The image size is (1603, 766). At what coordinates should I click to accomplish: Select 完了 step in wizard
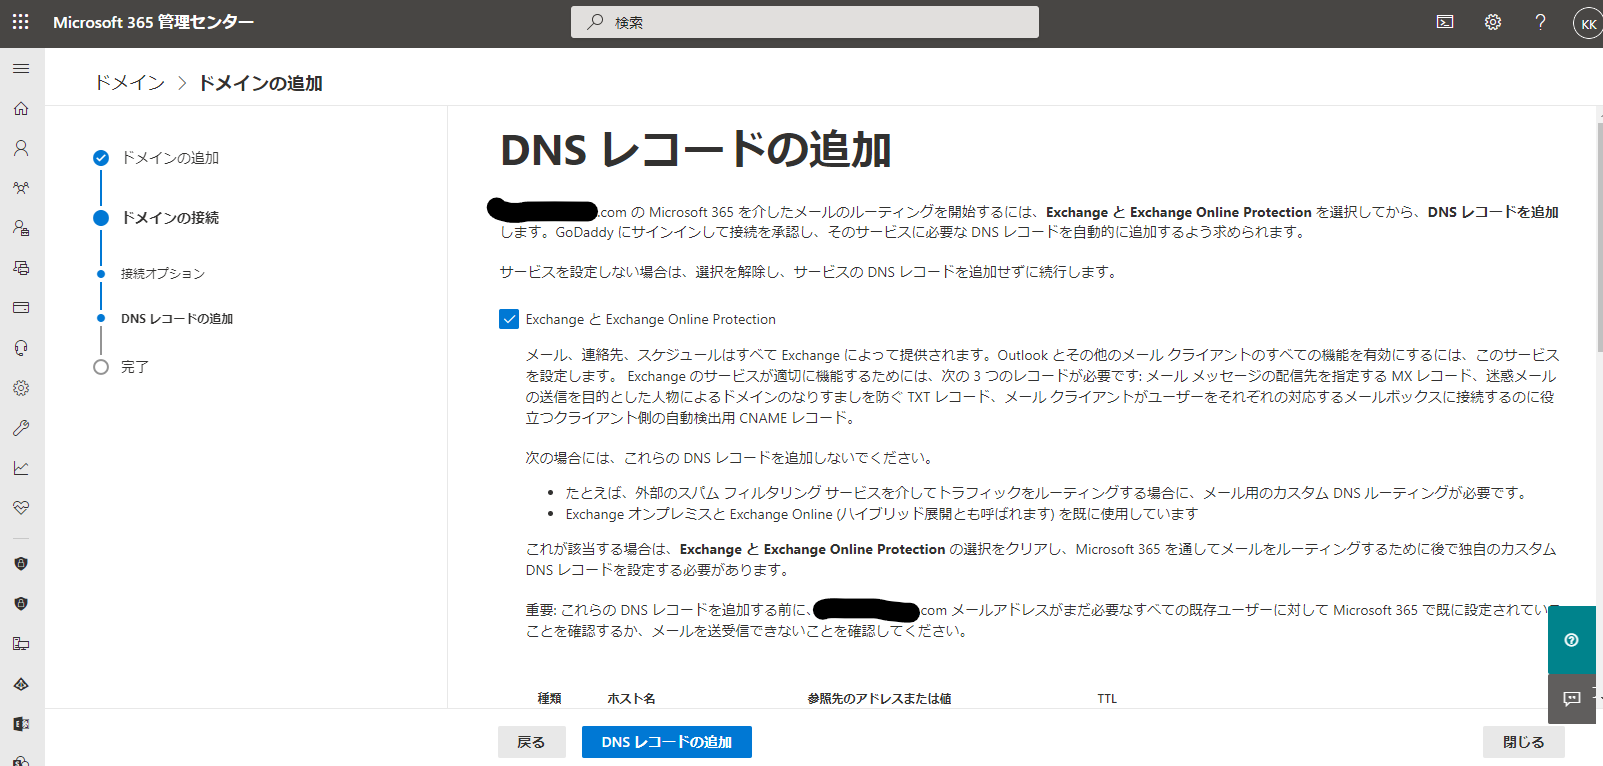[x=121, y=367]
